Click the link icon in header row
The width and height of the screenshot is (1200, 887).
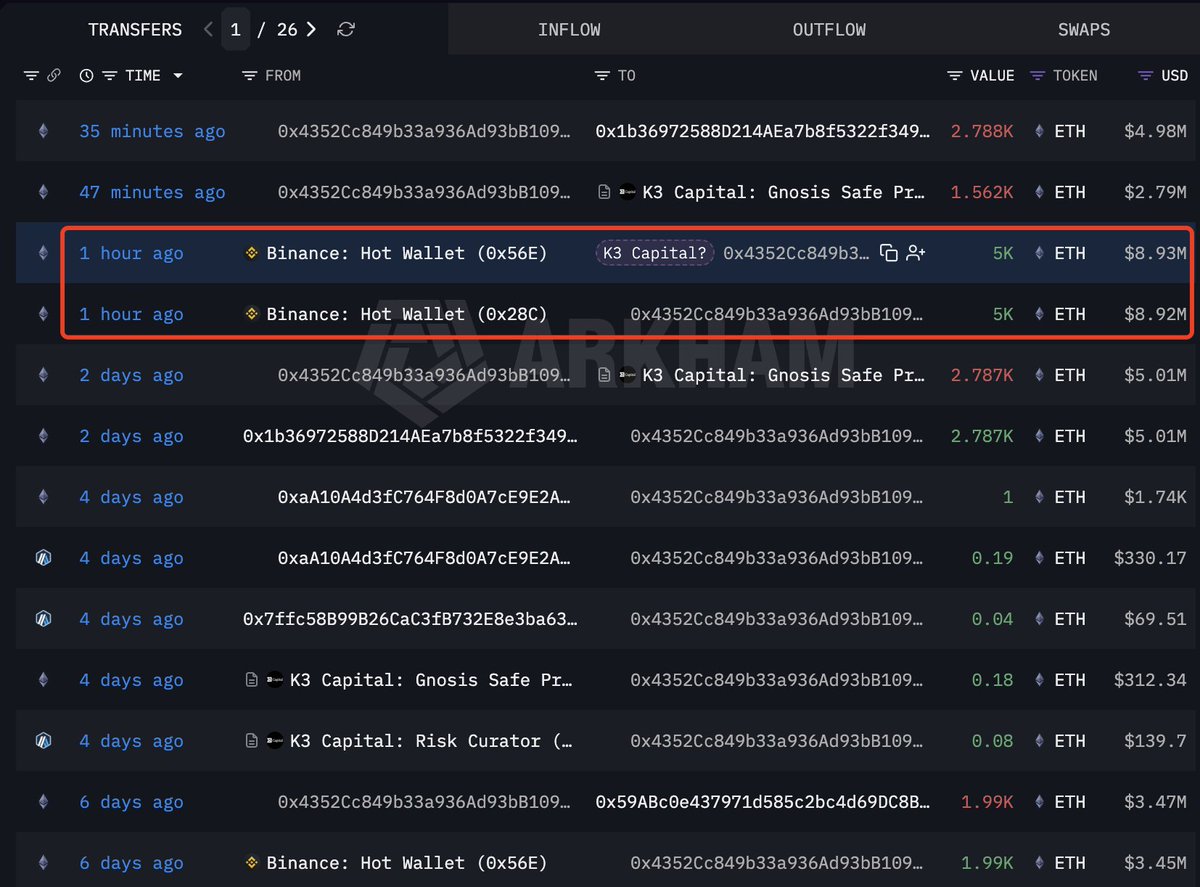(x=54, y=76)
